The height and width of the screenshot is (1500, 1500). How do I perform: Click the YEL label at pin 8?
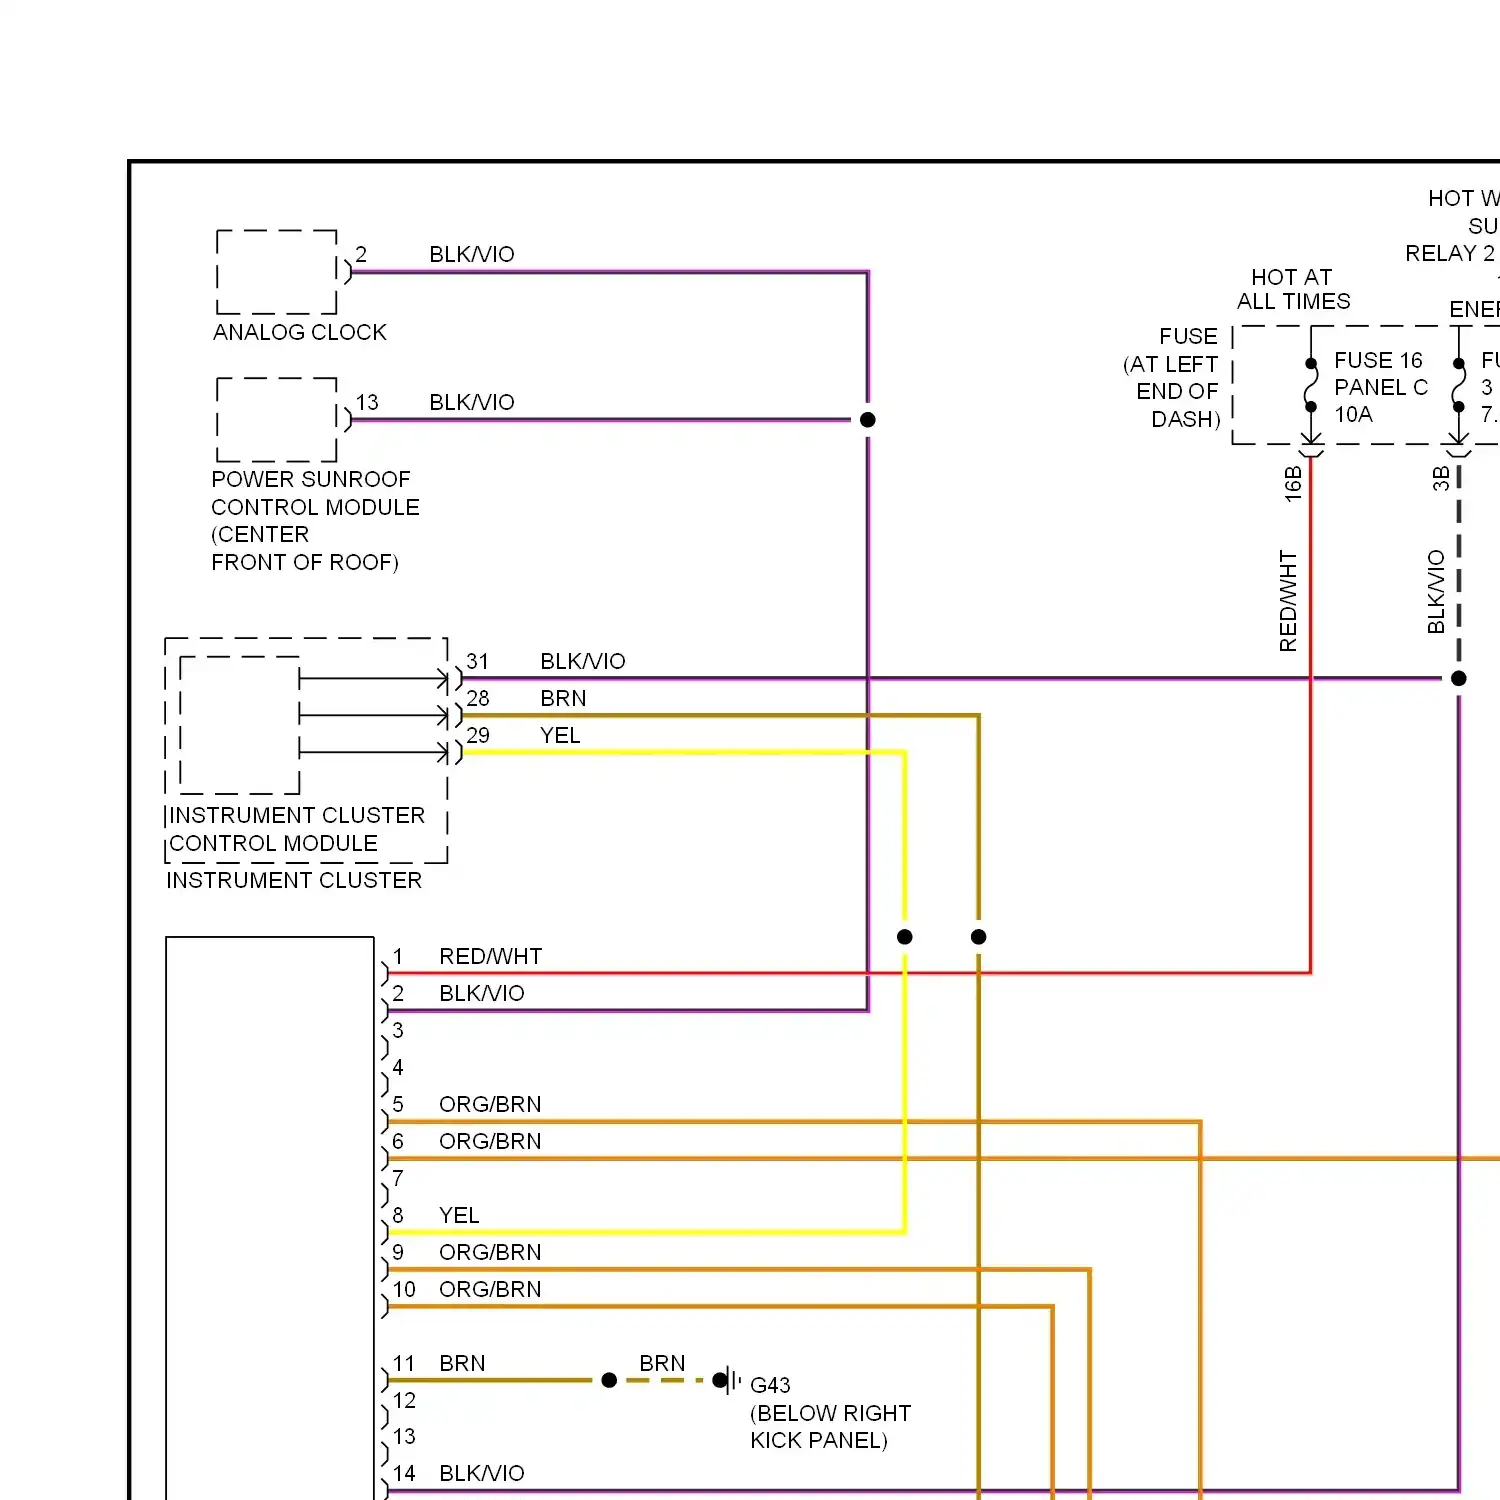(x=459, y=1215)
